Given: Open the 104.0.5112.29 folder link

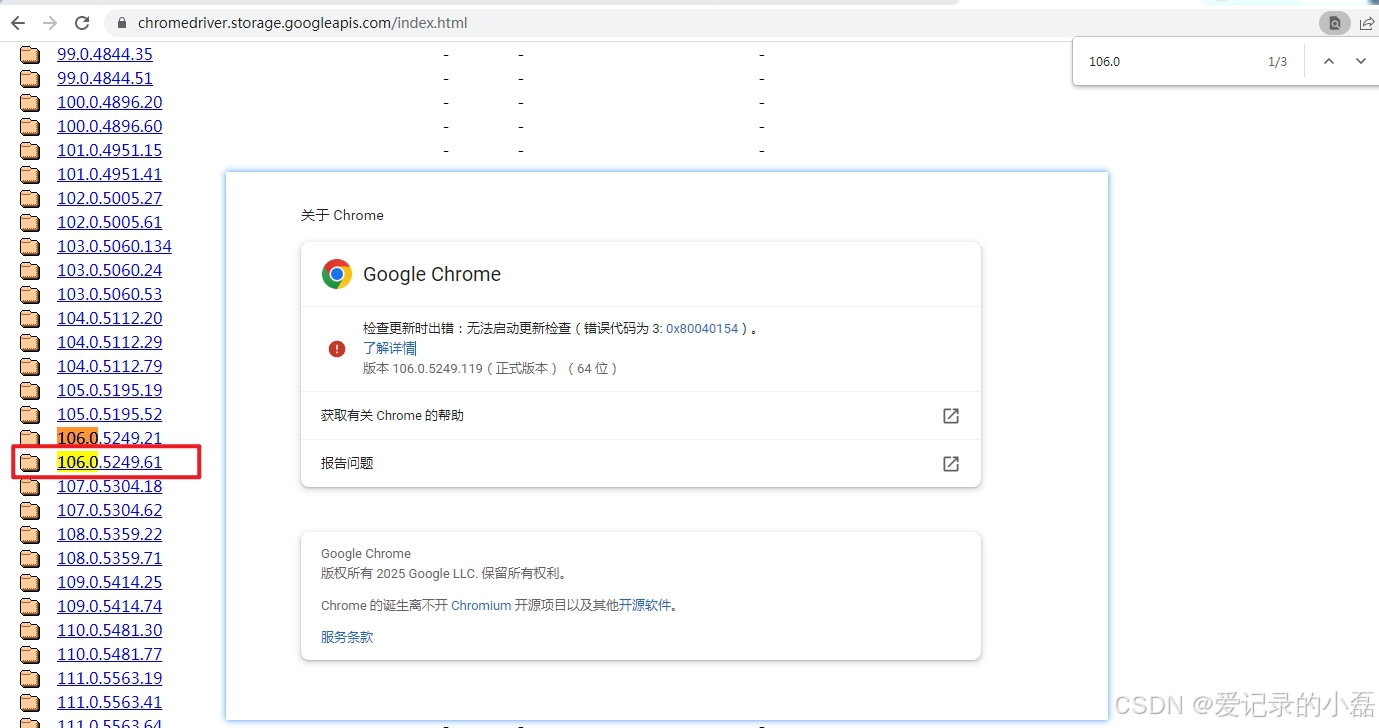Looking at the screenshot, I should point(109,342).
